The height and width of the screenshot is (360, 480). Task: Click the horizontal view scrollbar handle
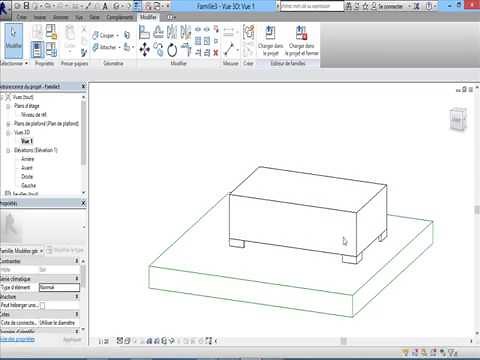(344, 341)
